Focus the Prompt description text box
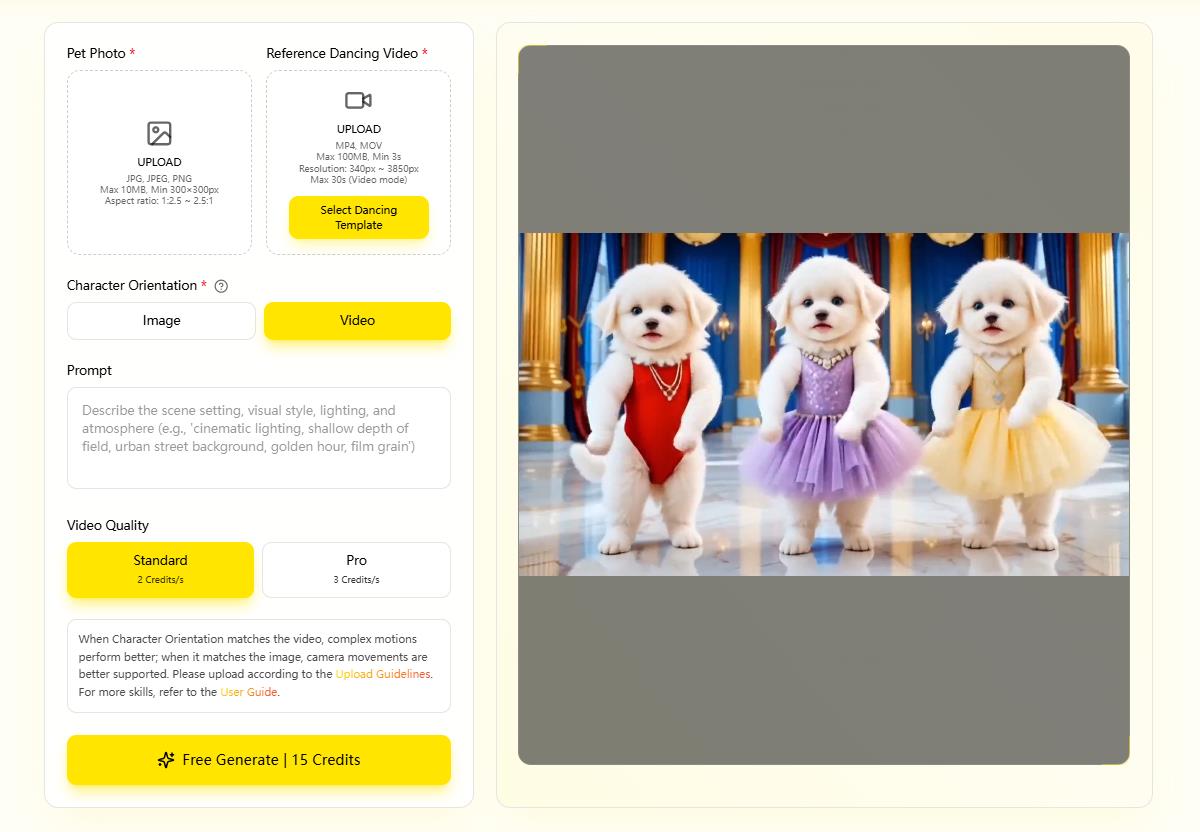The image size is (1200, 832). 259,438
